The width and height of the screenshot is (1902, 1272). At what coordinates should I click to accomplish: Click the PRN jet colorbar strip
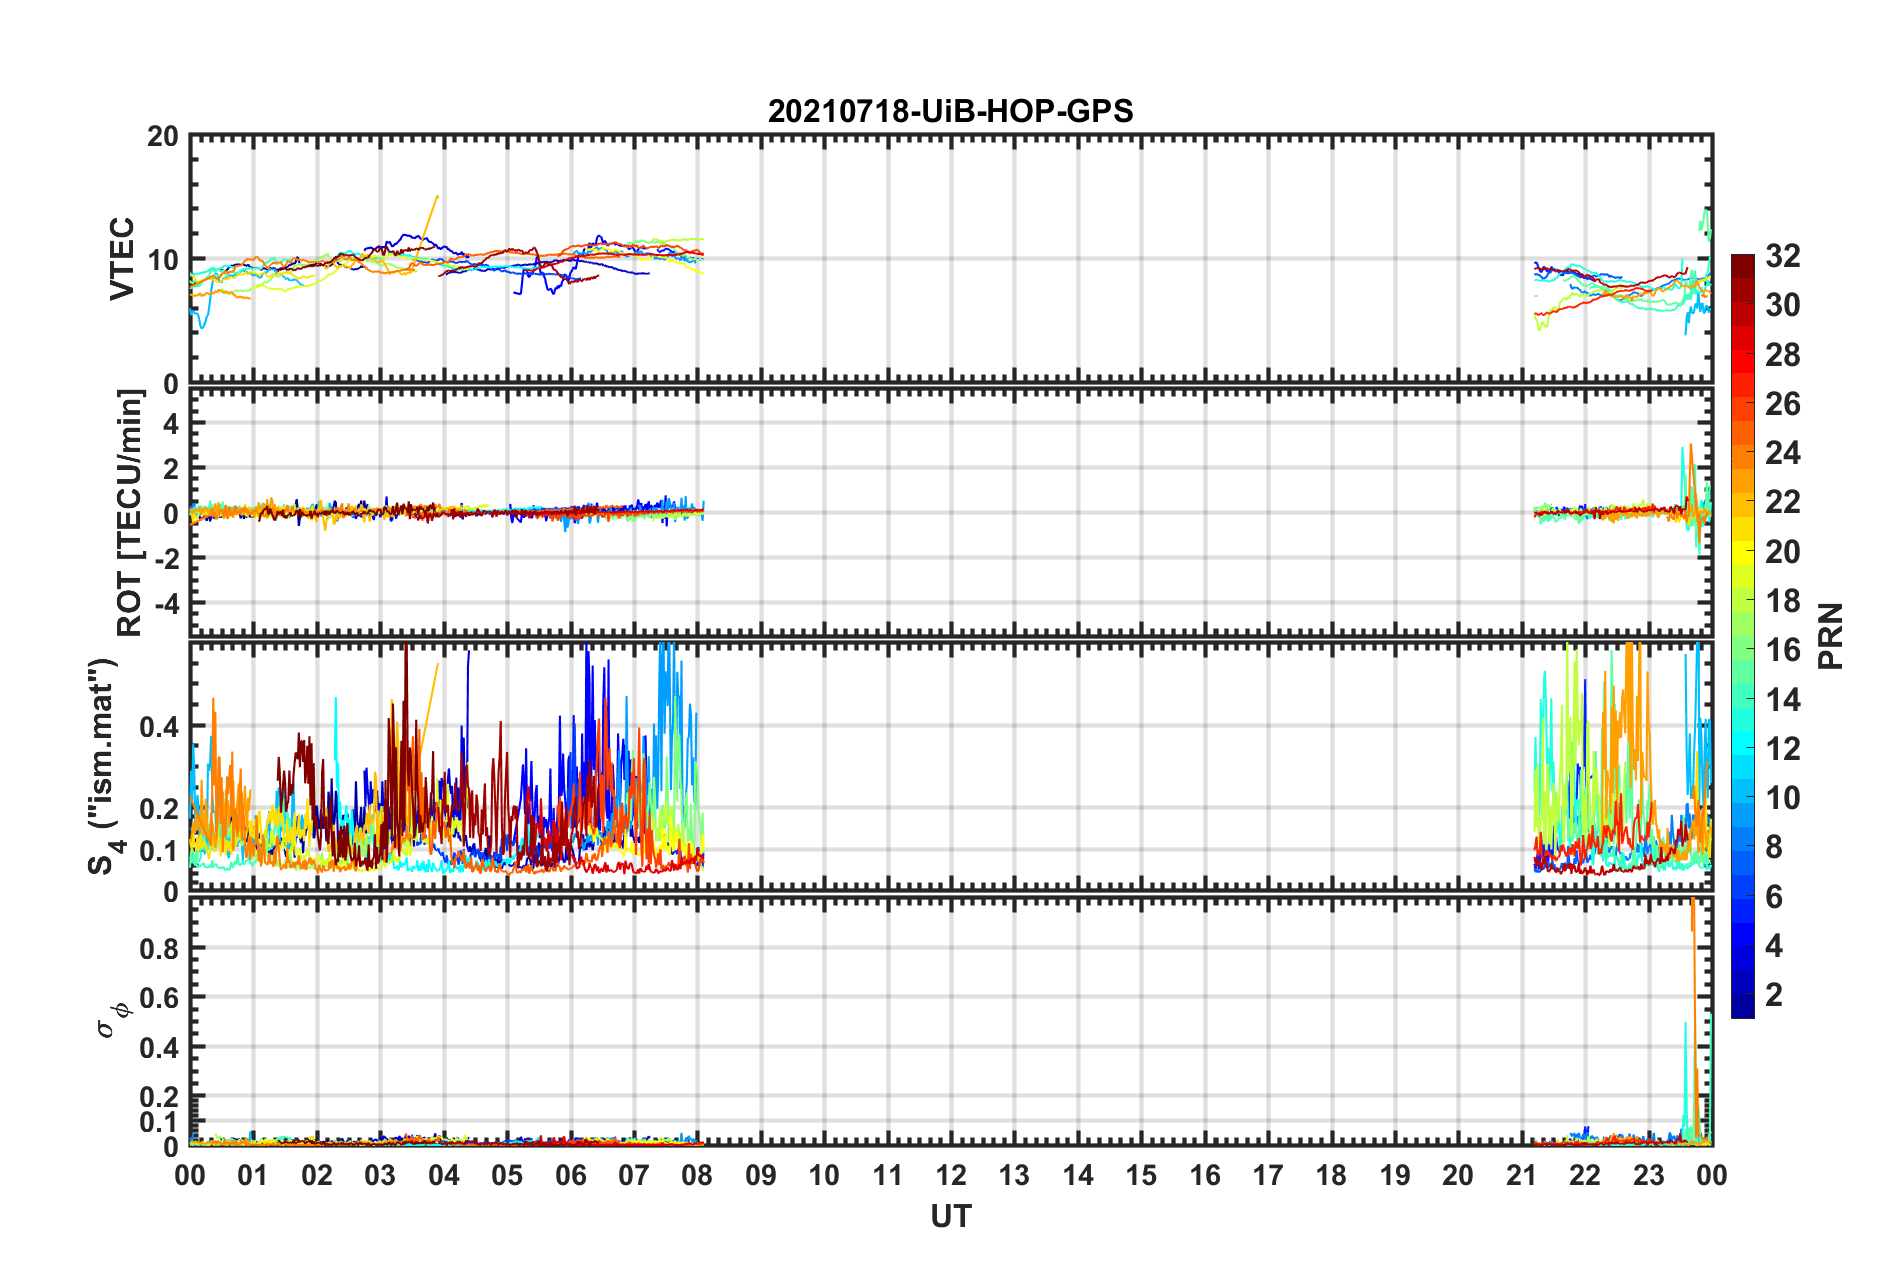click(x=1742, y=636)
